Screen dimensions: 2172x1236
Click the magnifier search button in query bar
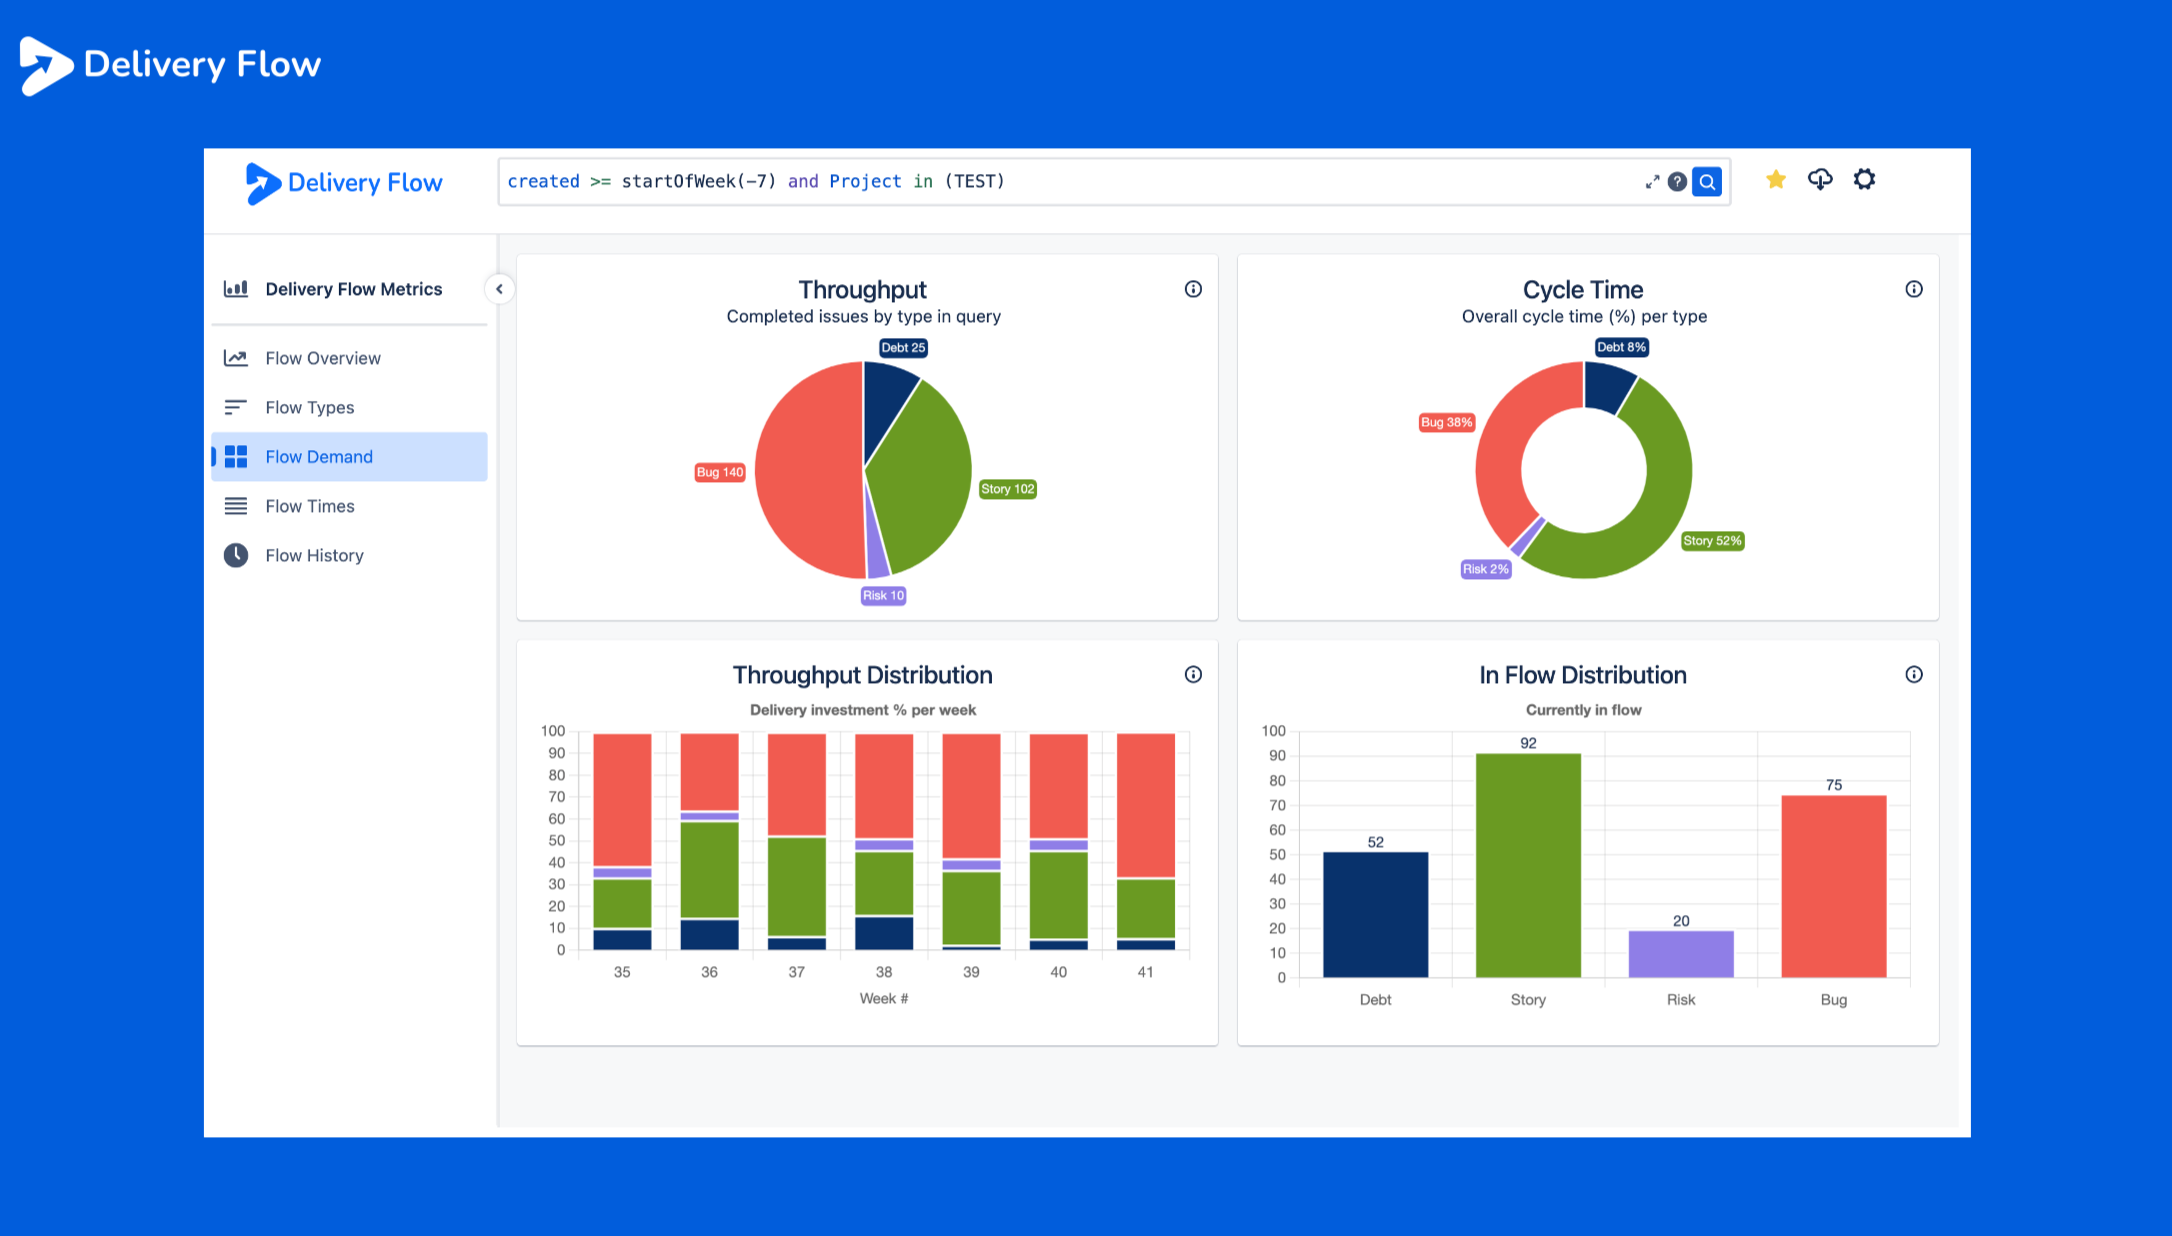pyautogui.click(x=1707, y=182)
